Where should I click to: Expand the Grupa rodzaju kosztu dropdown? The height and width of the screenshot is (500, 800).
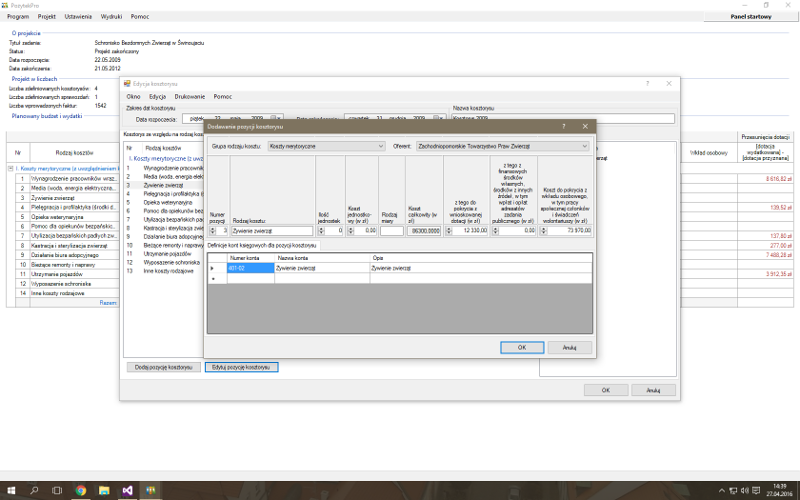[x=380, y=146]
